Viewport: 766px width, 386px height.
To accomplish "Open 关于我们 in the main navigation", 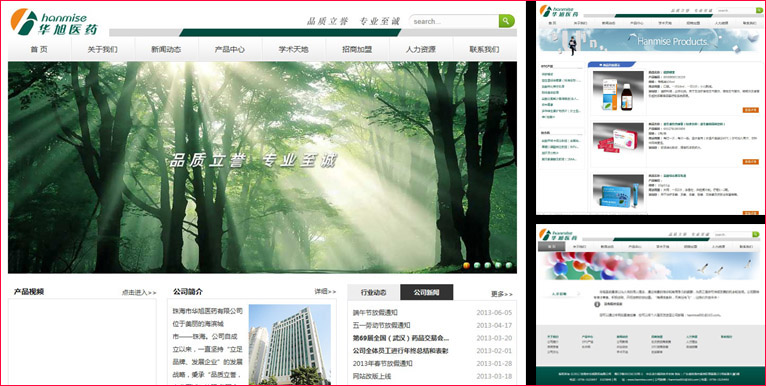I will click(x=103, y=49).
